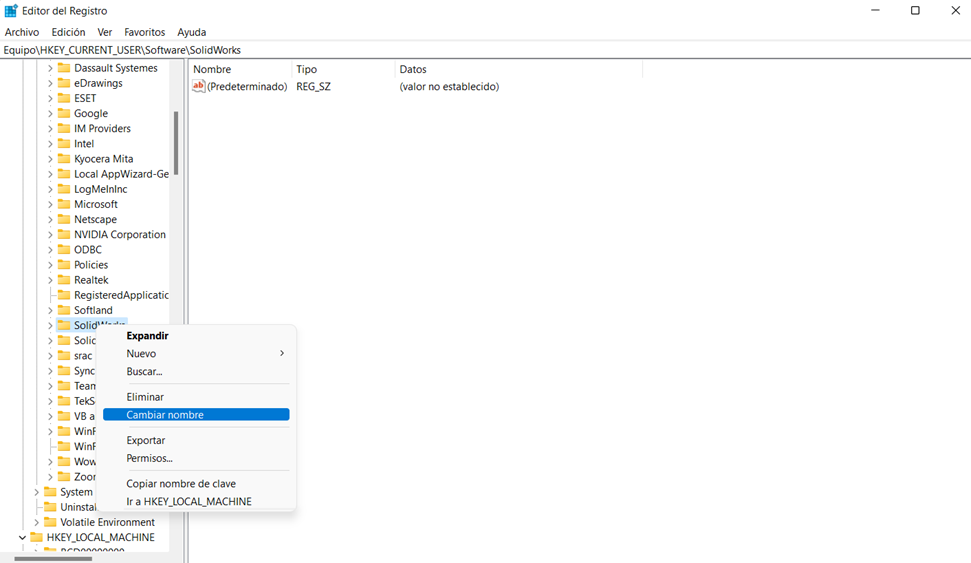Open the Ver menu

pos(105,32)
